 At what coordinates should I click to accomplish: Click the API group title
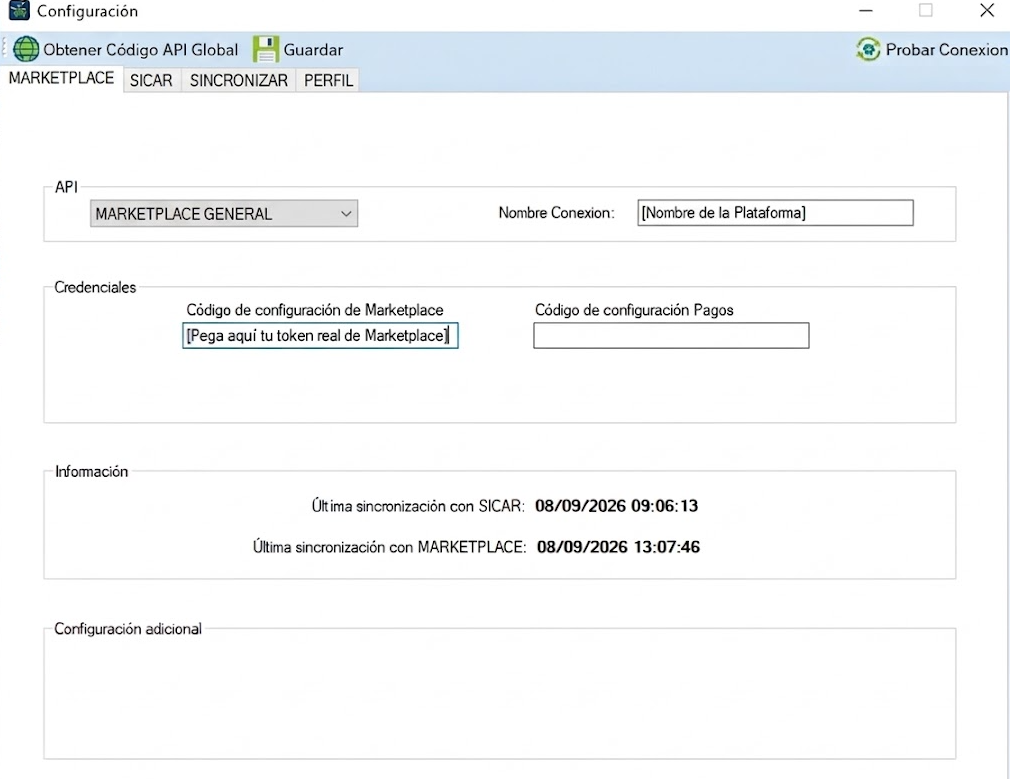(66, 187)
